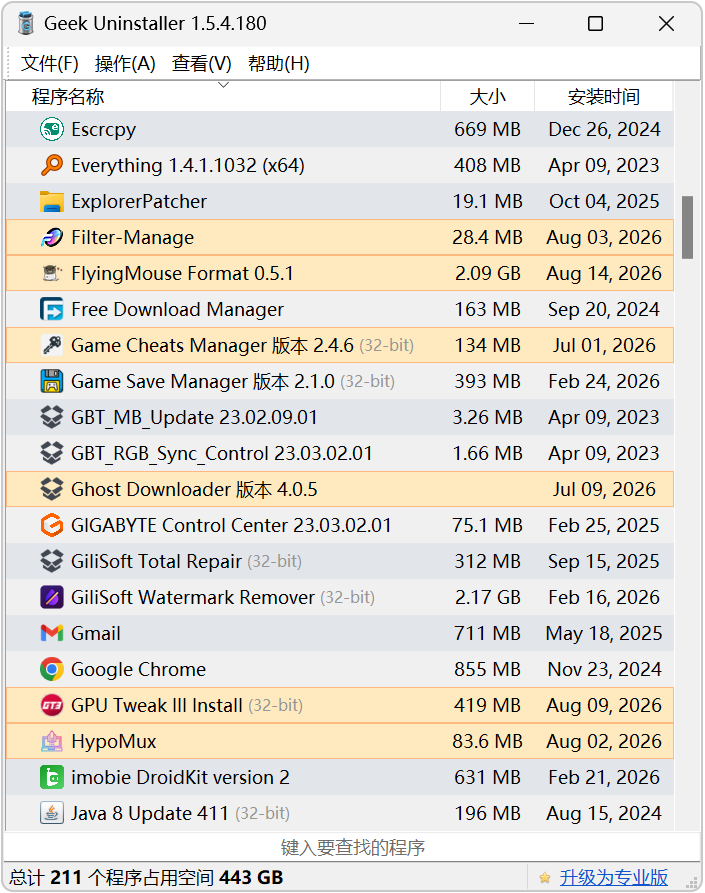The width and height of the screenshot is (705, 893).
Task: Click the imobie DroidKit icon
Action: pos(52,777)
